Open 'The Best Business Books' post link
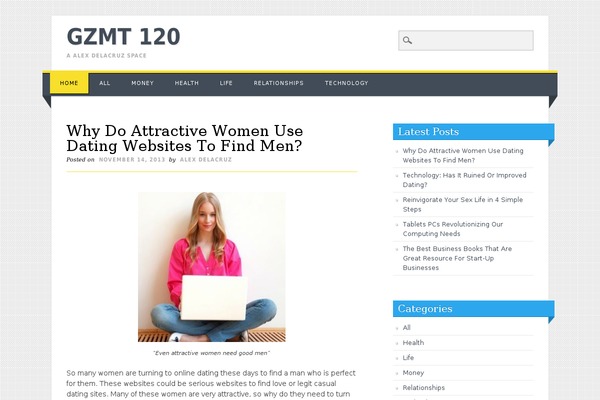Viewport: 600px width, 400px height. tap(457, 258)
